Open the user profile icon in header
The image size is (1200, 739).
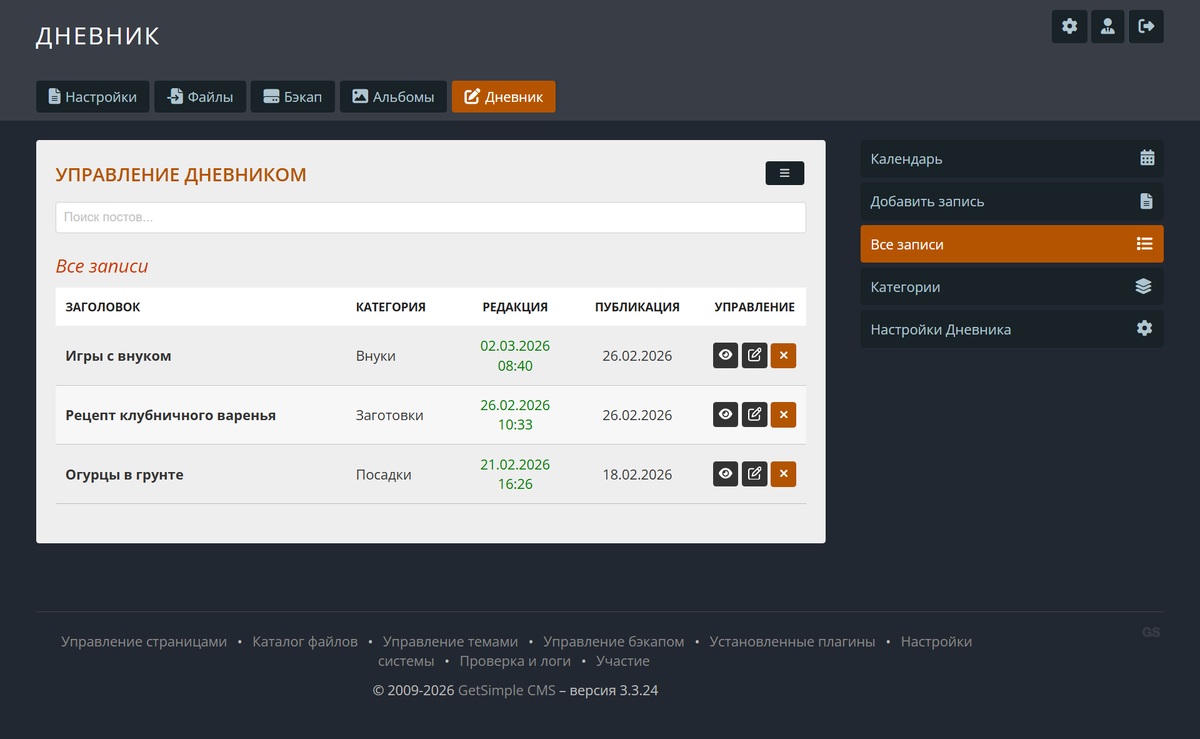coord(1108,26)
